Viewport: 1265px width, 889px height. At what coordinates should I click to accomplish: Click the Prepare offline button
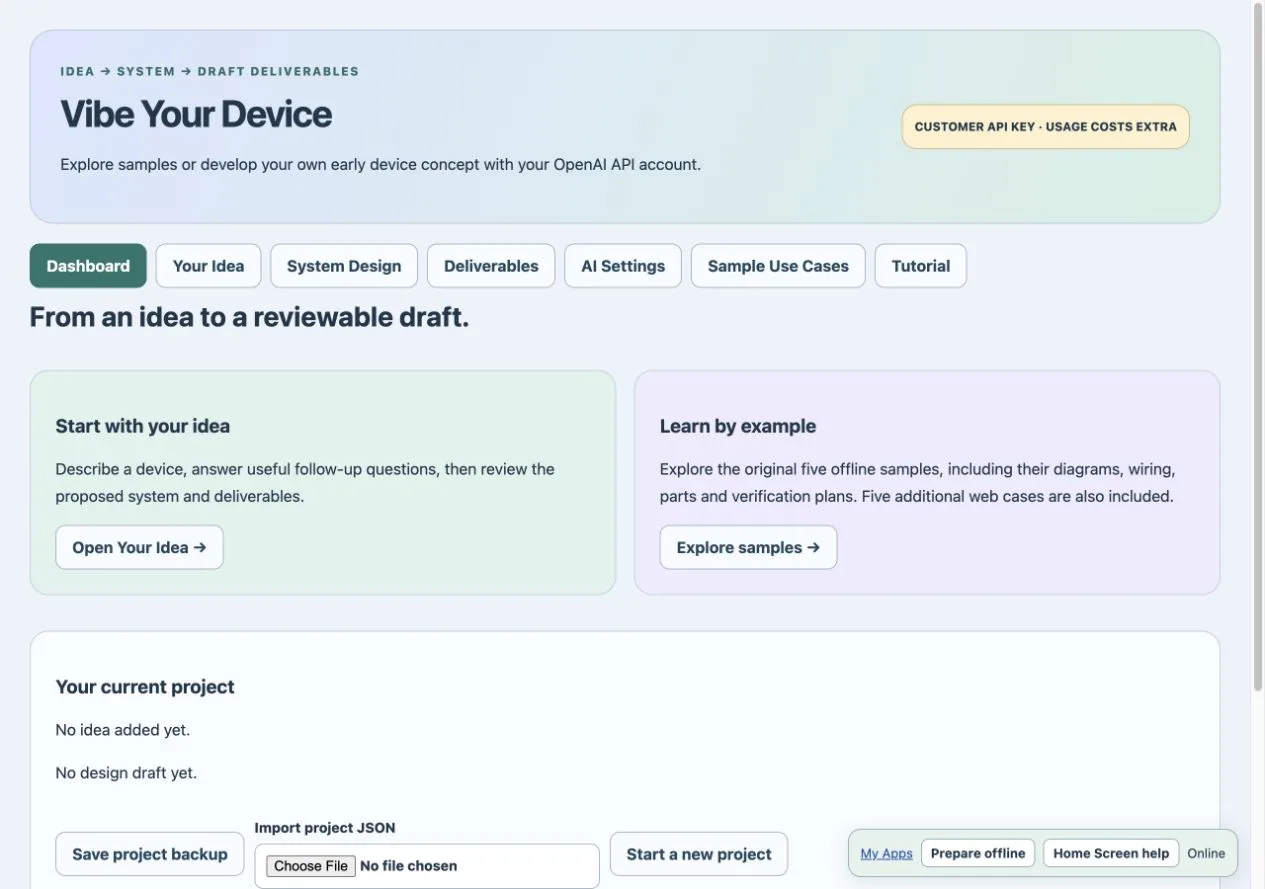tap(978, 853)
